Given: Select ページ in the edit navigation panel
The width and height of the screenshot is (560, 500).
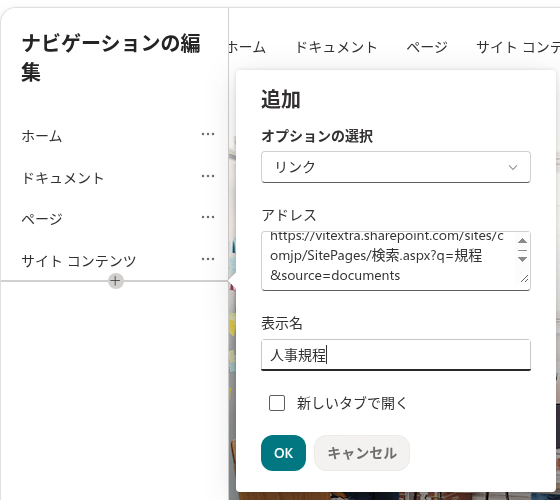Looking at the screenshot, I should (42, 219).
